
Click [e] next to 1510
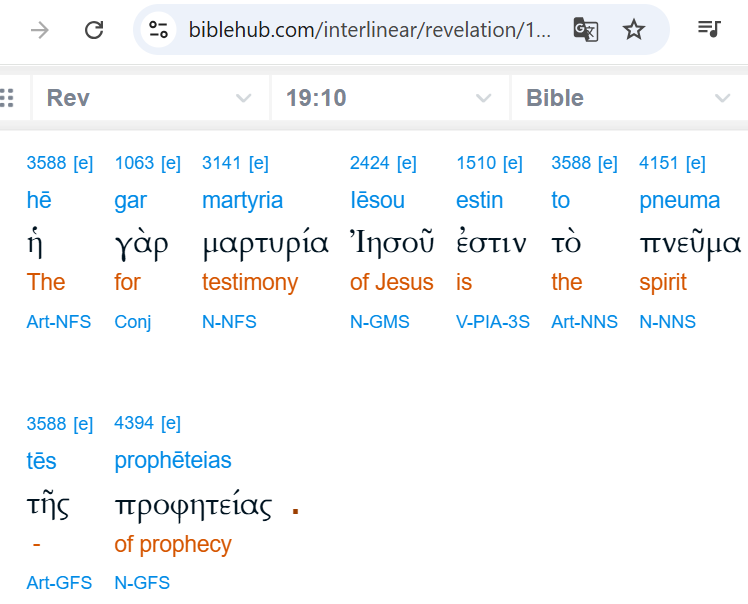click(512, 163)
